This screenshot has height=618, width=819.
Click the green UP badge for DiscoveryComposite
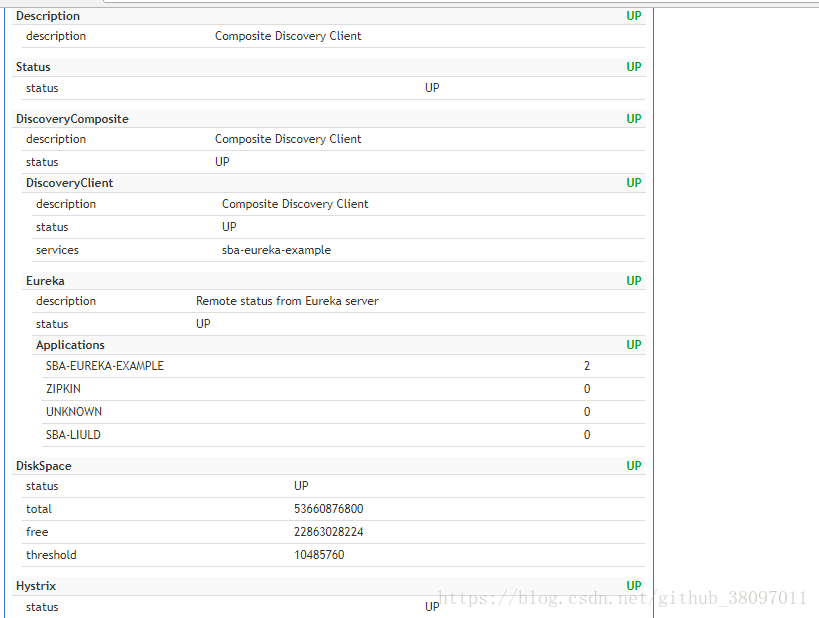[x=634, y=119]
